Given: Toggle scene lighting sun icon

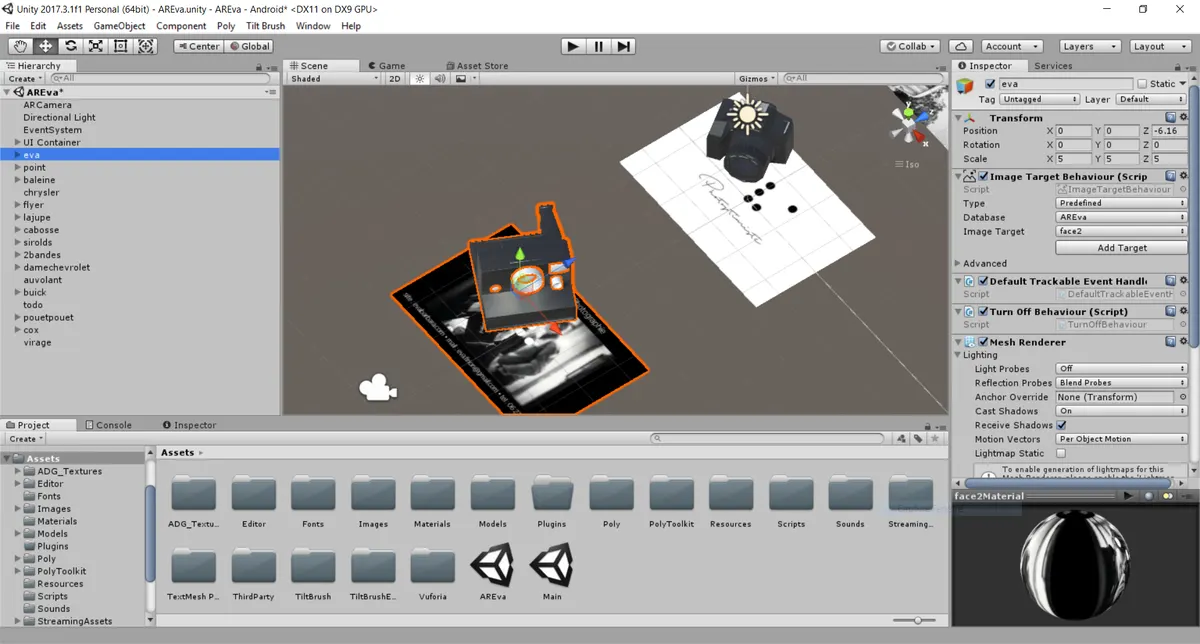Looking at the screenshot, I should 420,78.
